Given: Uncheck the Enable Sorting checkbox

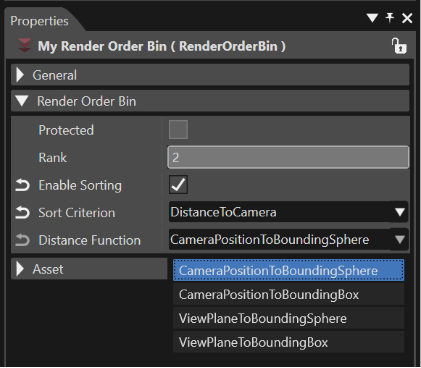Looking at the screenshot, I should pos(178,185).
